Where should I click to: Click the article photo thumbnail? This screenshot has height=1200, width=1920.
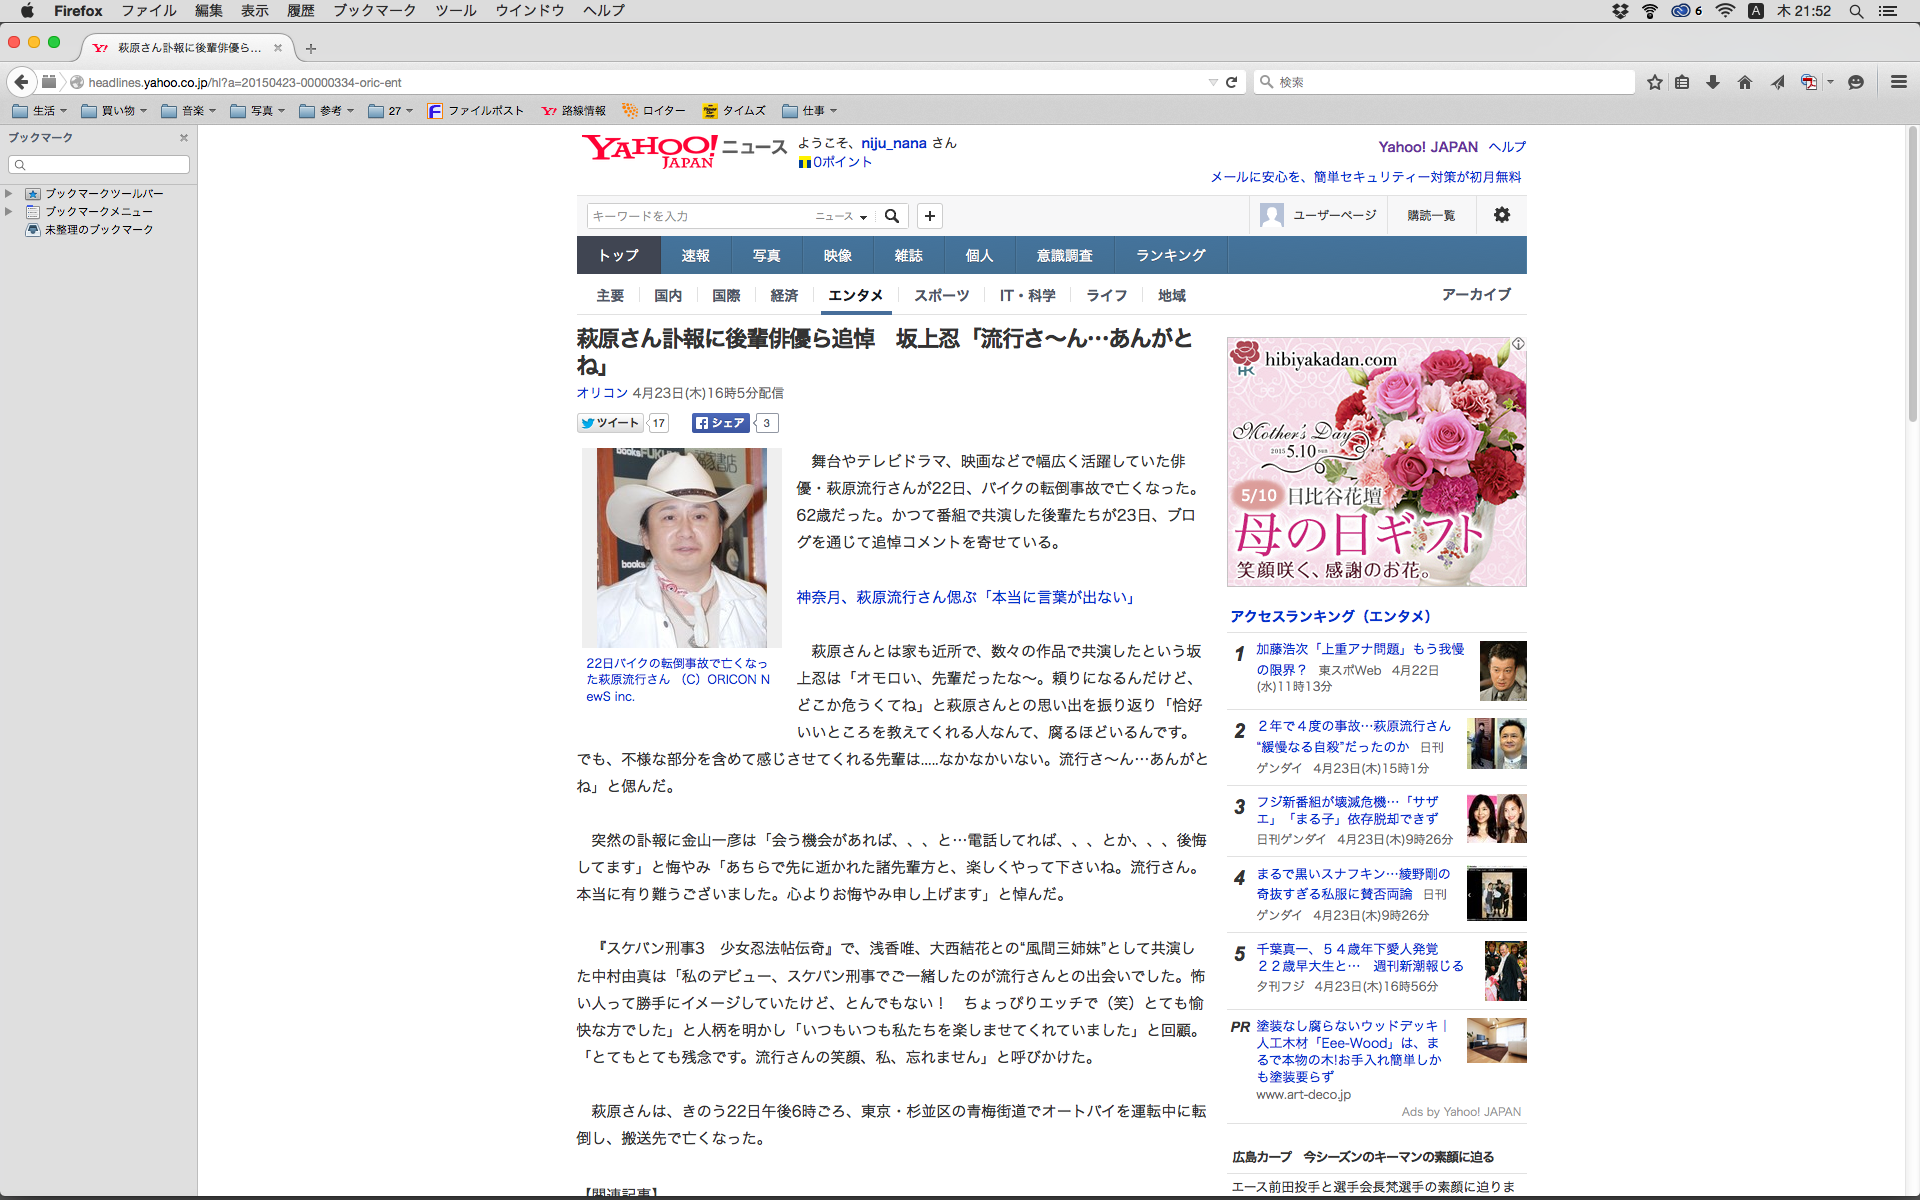click(681, 548)
